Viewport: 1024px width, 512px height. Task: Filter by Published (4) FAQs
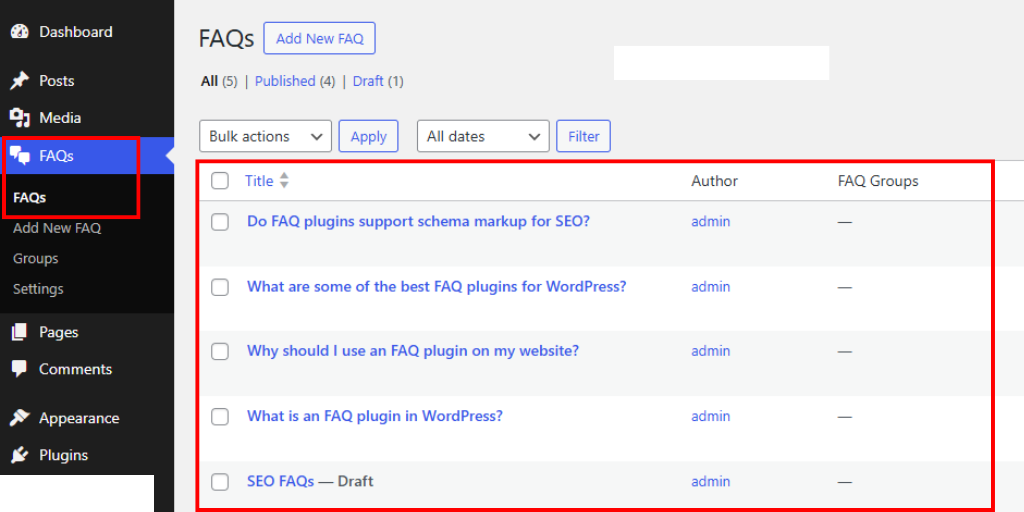(295, 82)
